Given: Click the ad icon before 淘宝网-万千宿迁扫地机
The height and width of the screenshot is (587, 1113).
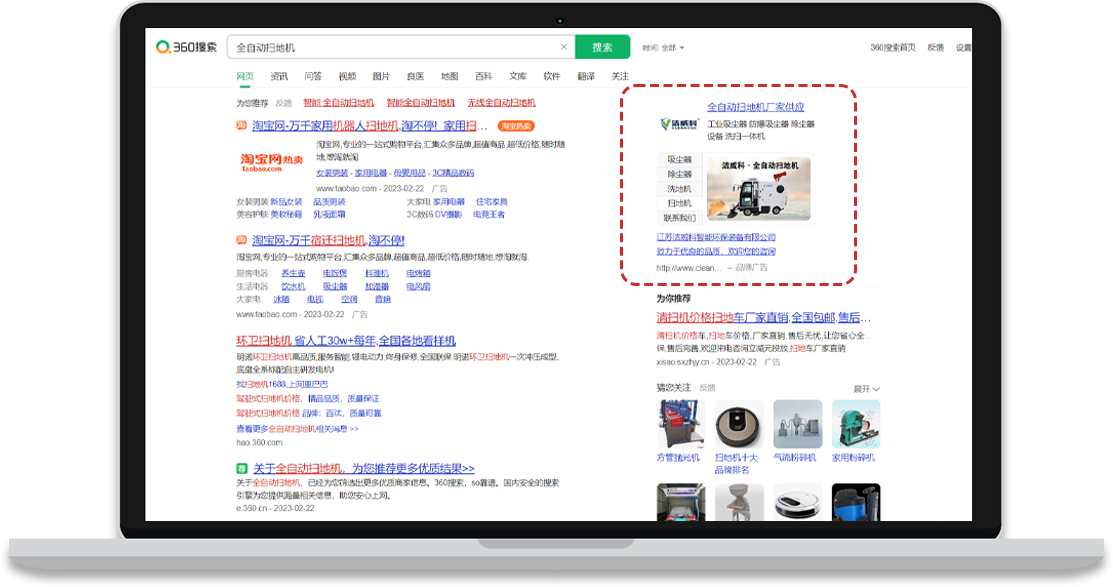Looking at the screenshot, I should coord(241,240).
